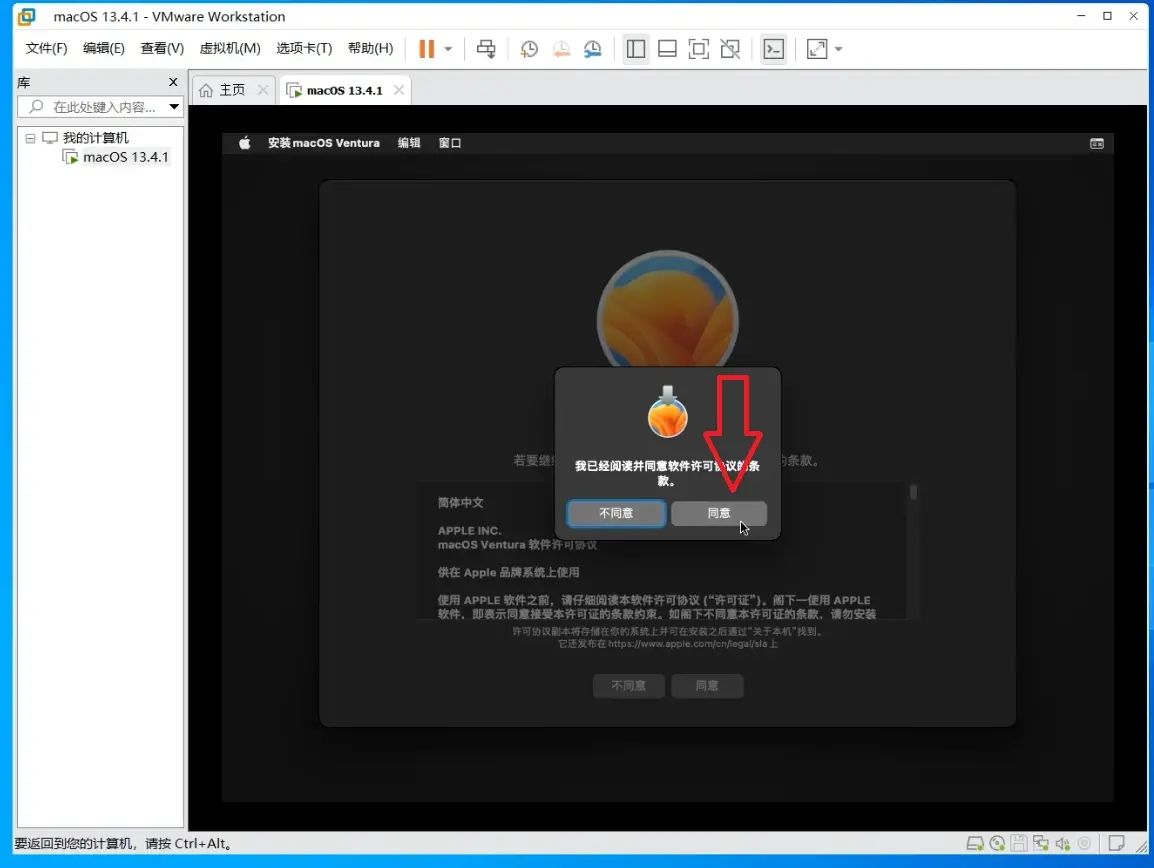The image size is (1154, 868).
Task: Click the APPLE INC. heading in the license
Action: [470, 530]
